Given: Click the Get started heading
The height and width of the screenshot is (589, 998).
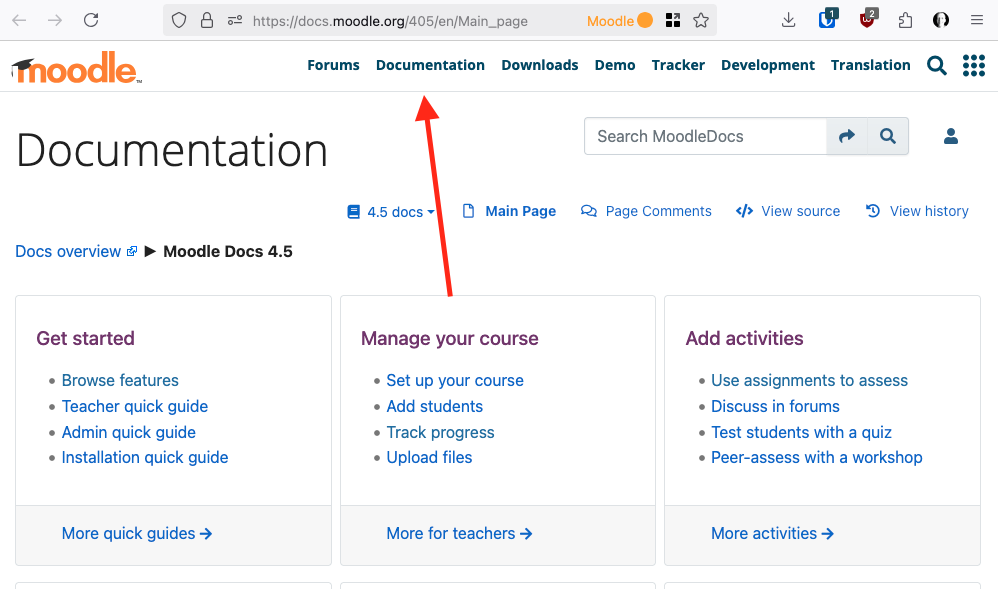Looking at the screenshot, I should [x=85, y=338].
